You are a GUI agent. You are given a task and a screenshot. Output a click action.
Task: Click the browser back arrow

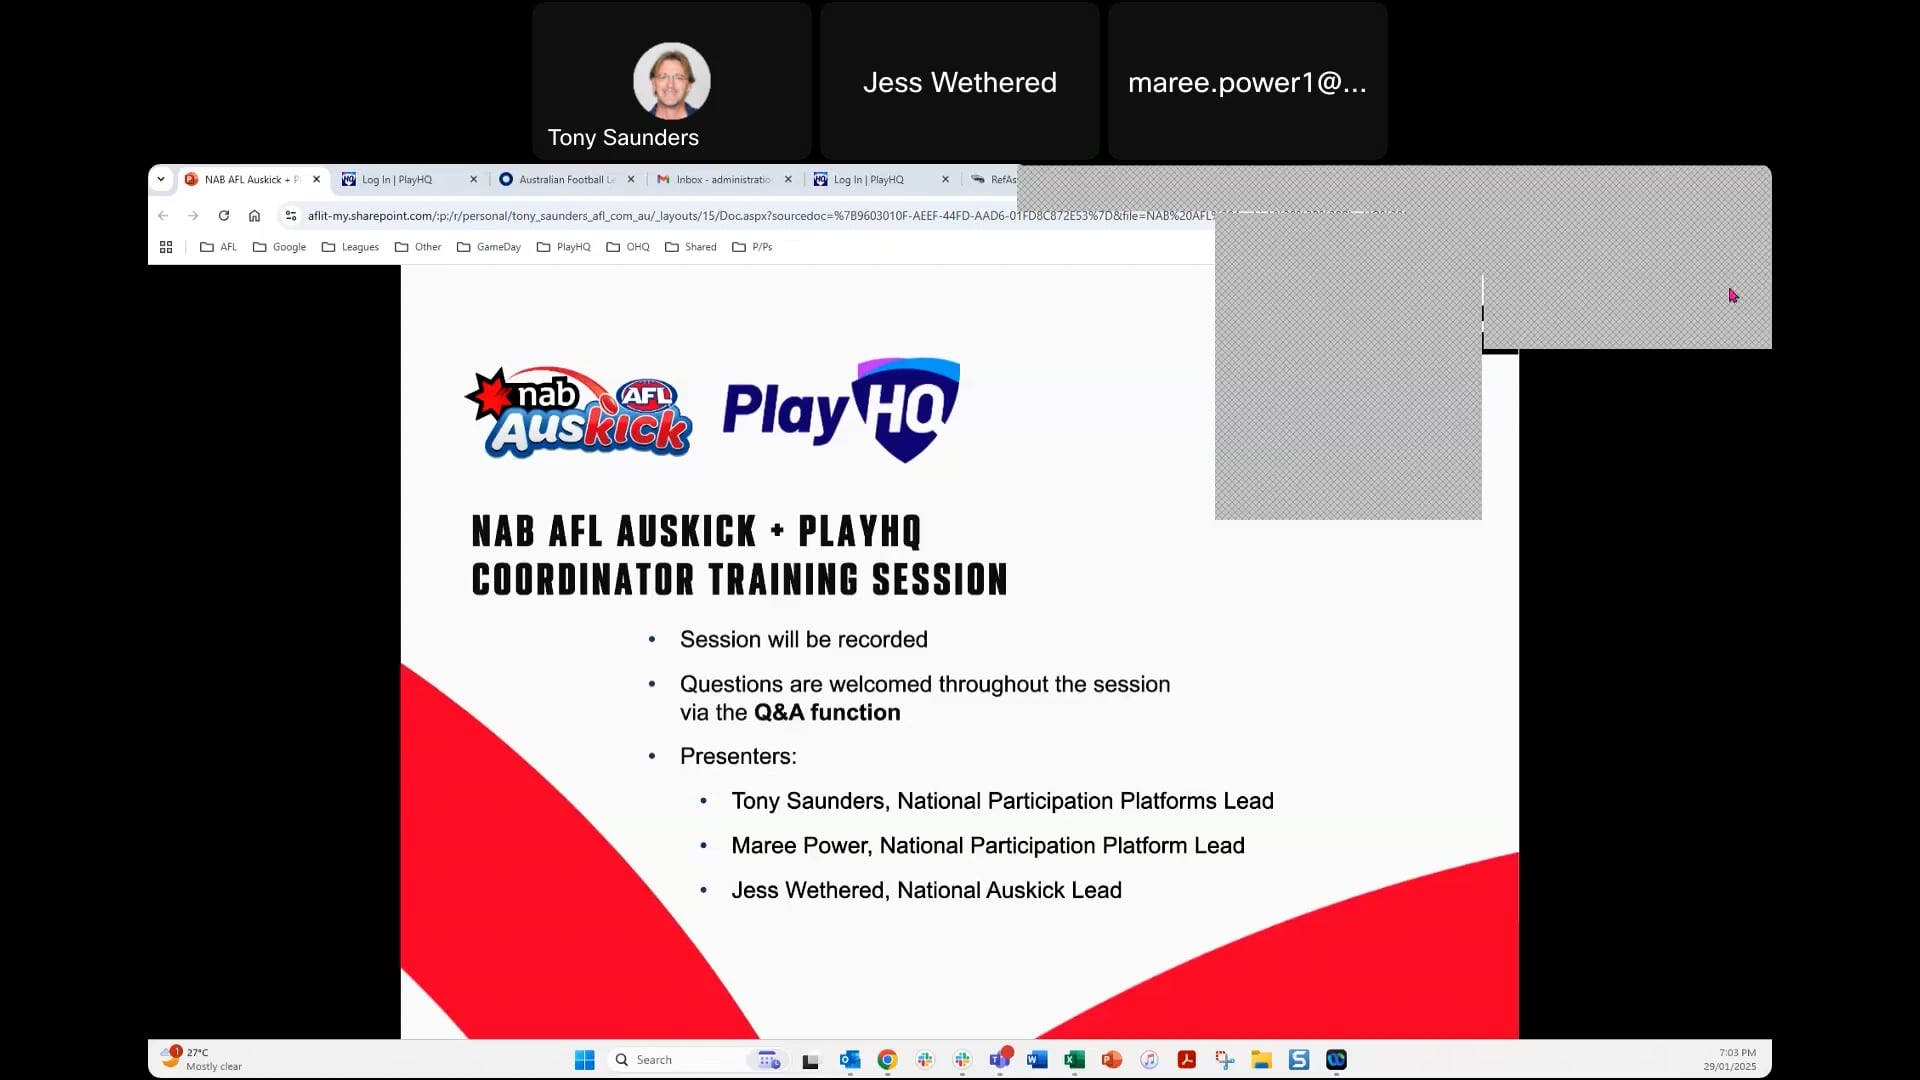tap(163, 215)
